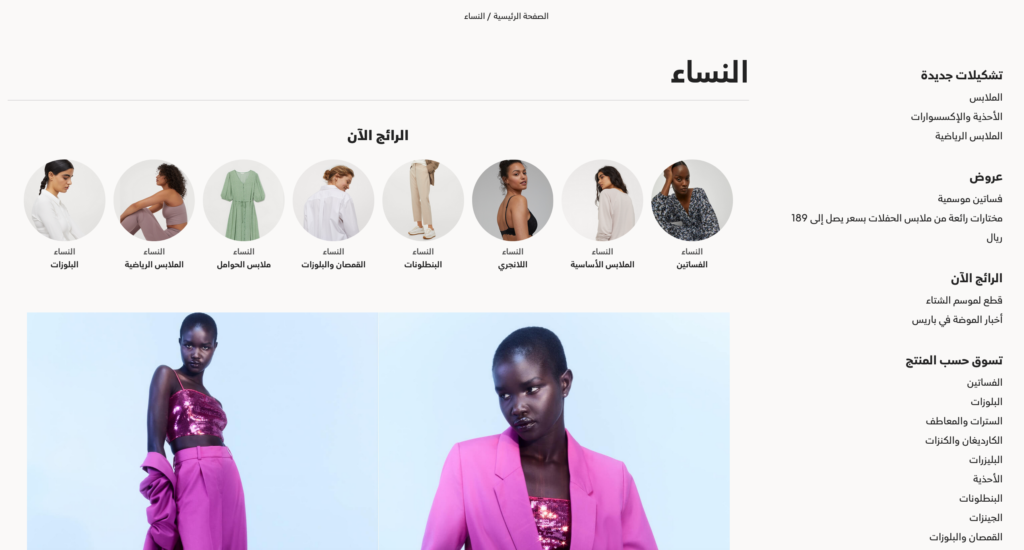Select الكارديغان والكنزات sidebar item
The width and height of the screenshot is (1024, 550).
click(964, 441)
